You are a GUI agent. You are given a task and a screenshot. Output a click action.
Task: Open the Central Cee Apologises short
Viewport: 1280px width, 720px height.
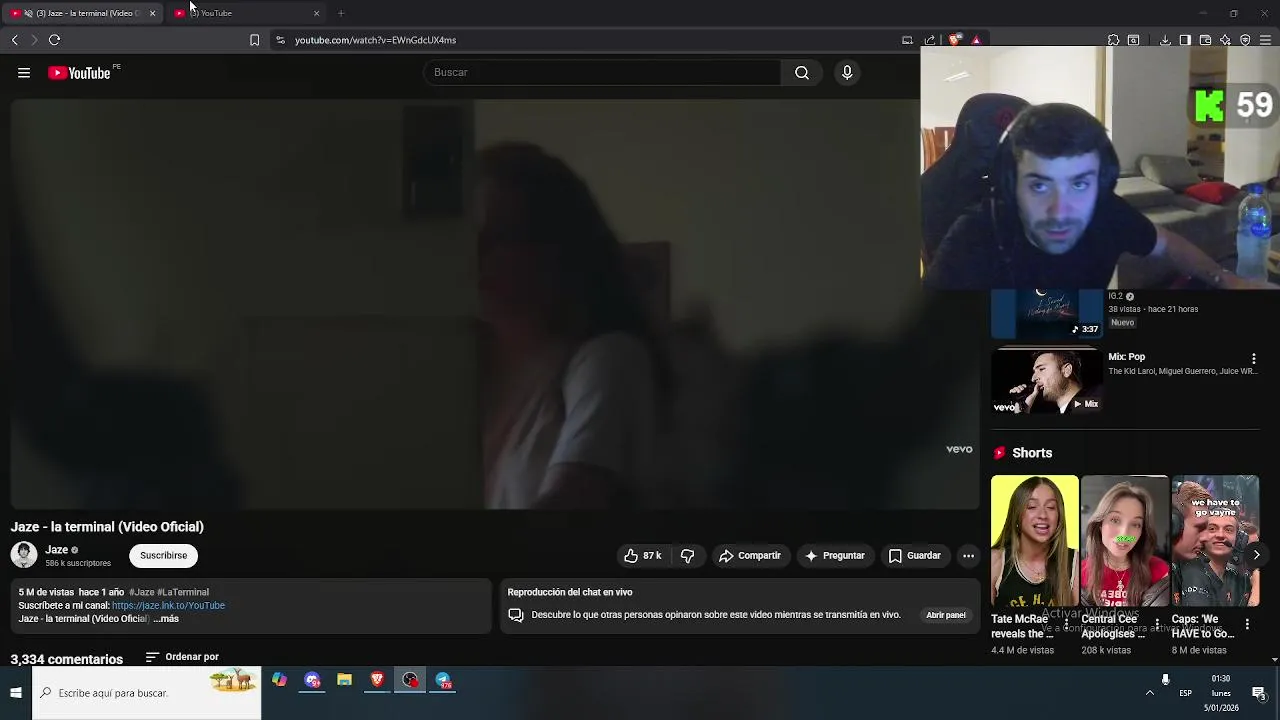tap(1124, 541)
